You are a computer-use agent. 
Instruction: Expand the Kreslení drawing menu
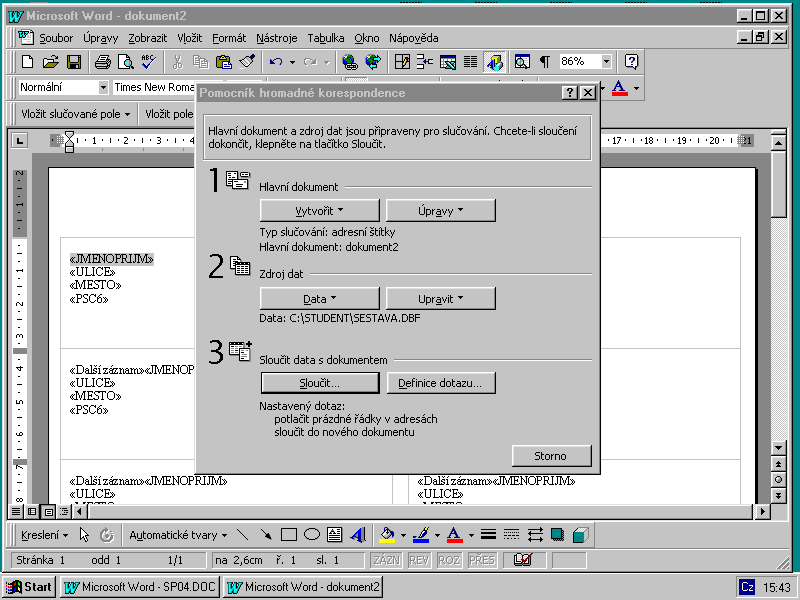[44, 535]
